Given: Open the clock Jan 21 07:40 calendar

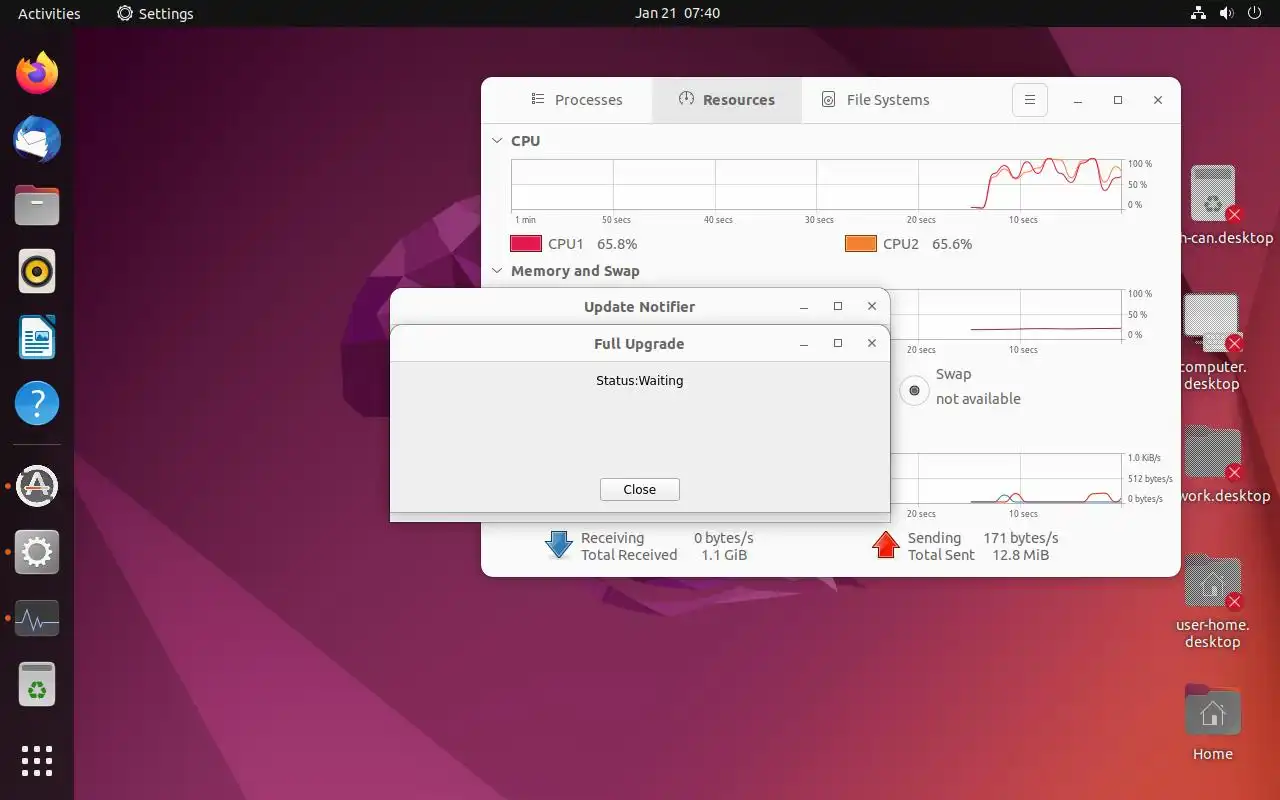Looking at the screenshot, I should 677,13.
